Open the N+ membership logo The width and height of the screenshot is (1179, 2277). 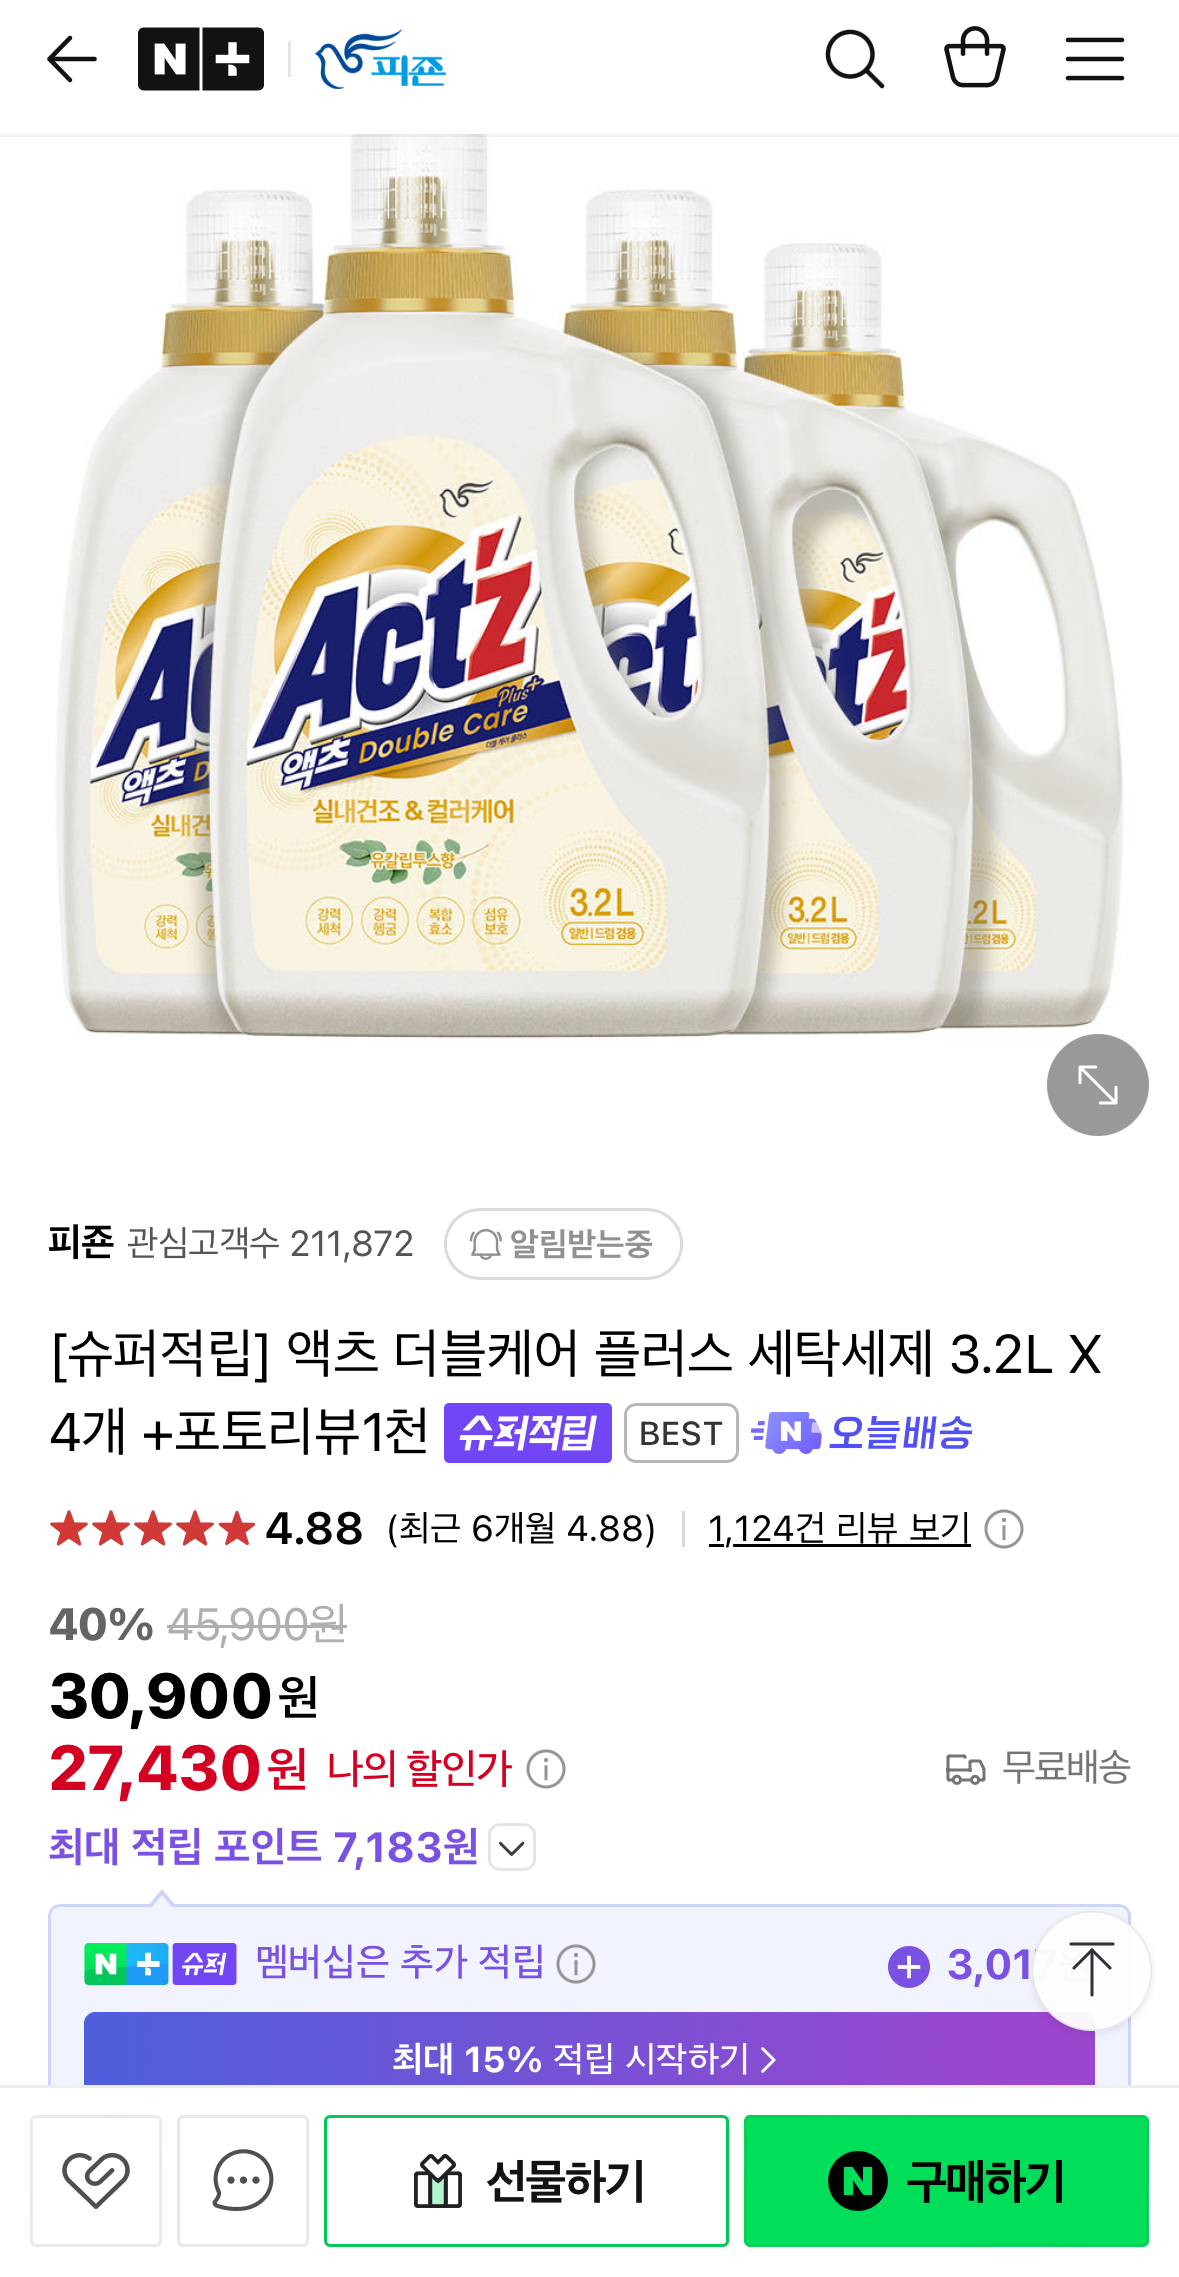[201, 60]
